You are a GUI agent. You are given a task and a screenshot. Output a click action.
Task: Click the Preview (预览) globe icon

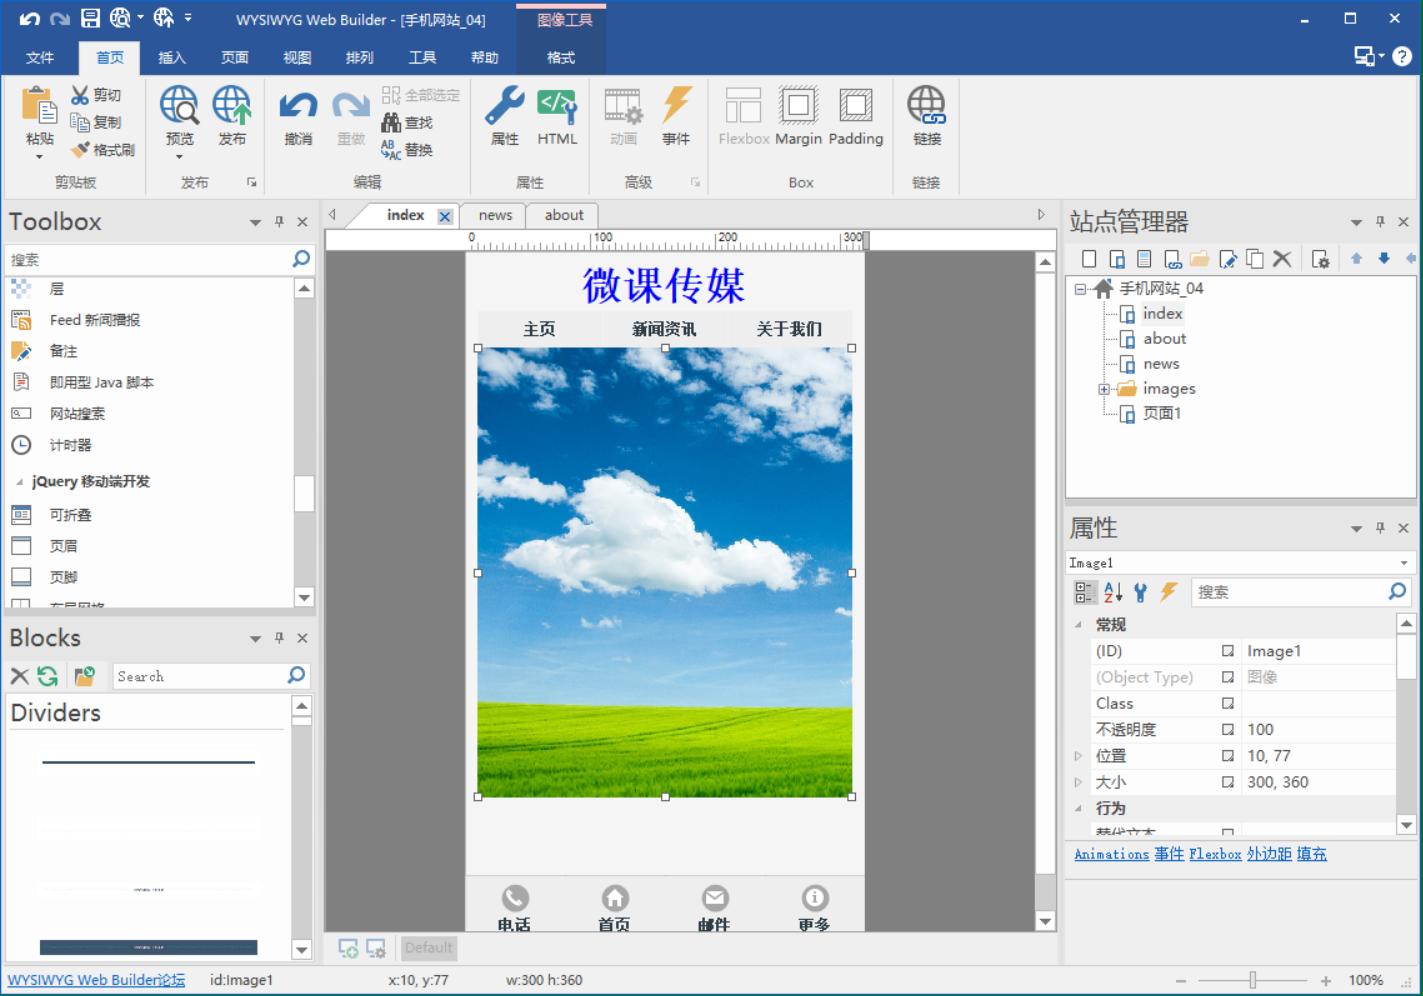179,107
